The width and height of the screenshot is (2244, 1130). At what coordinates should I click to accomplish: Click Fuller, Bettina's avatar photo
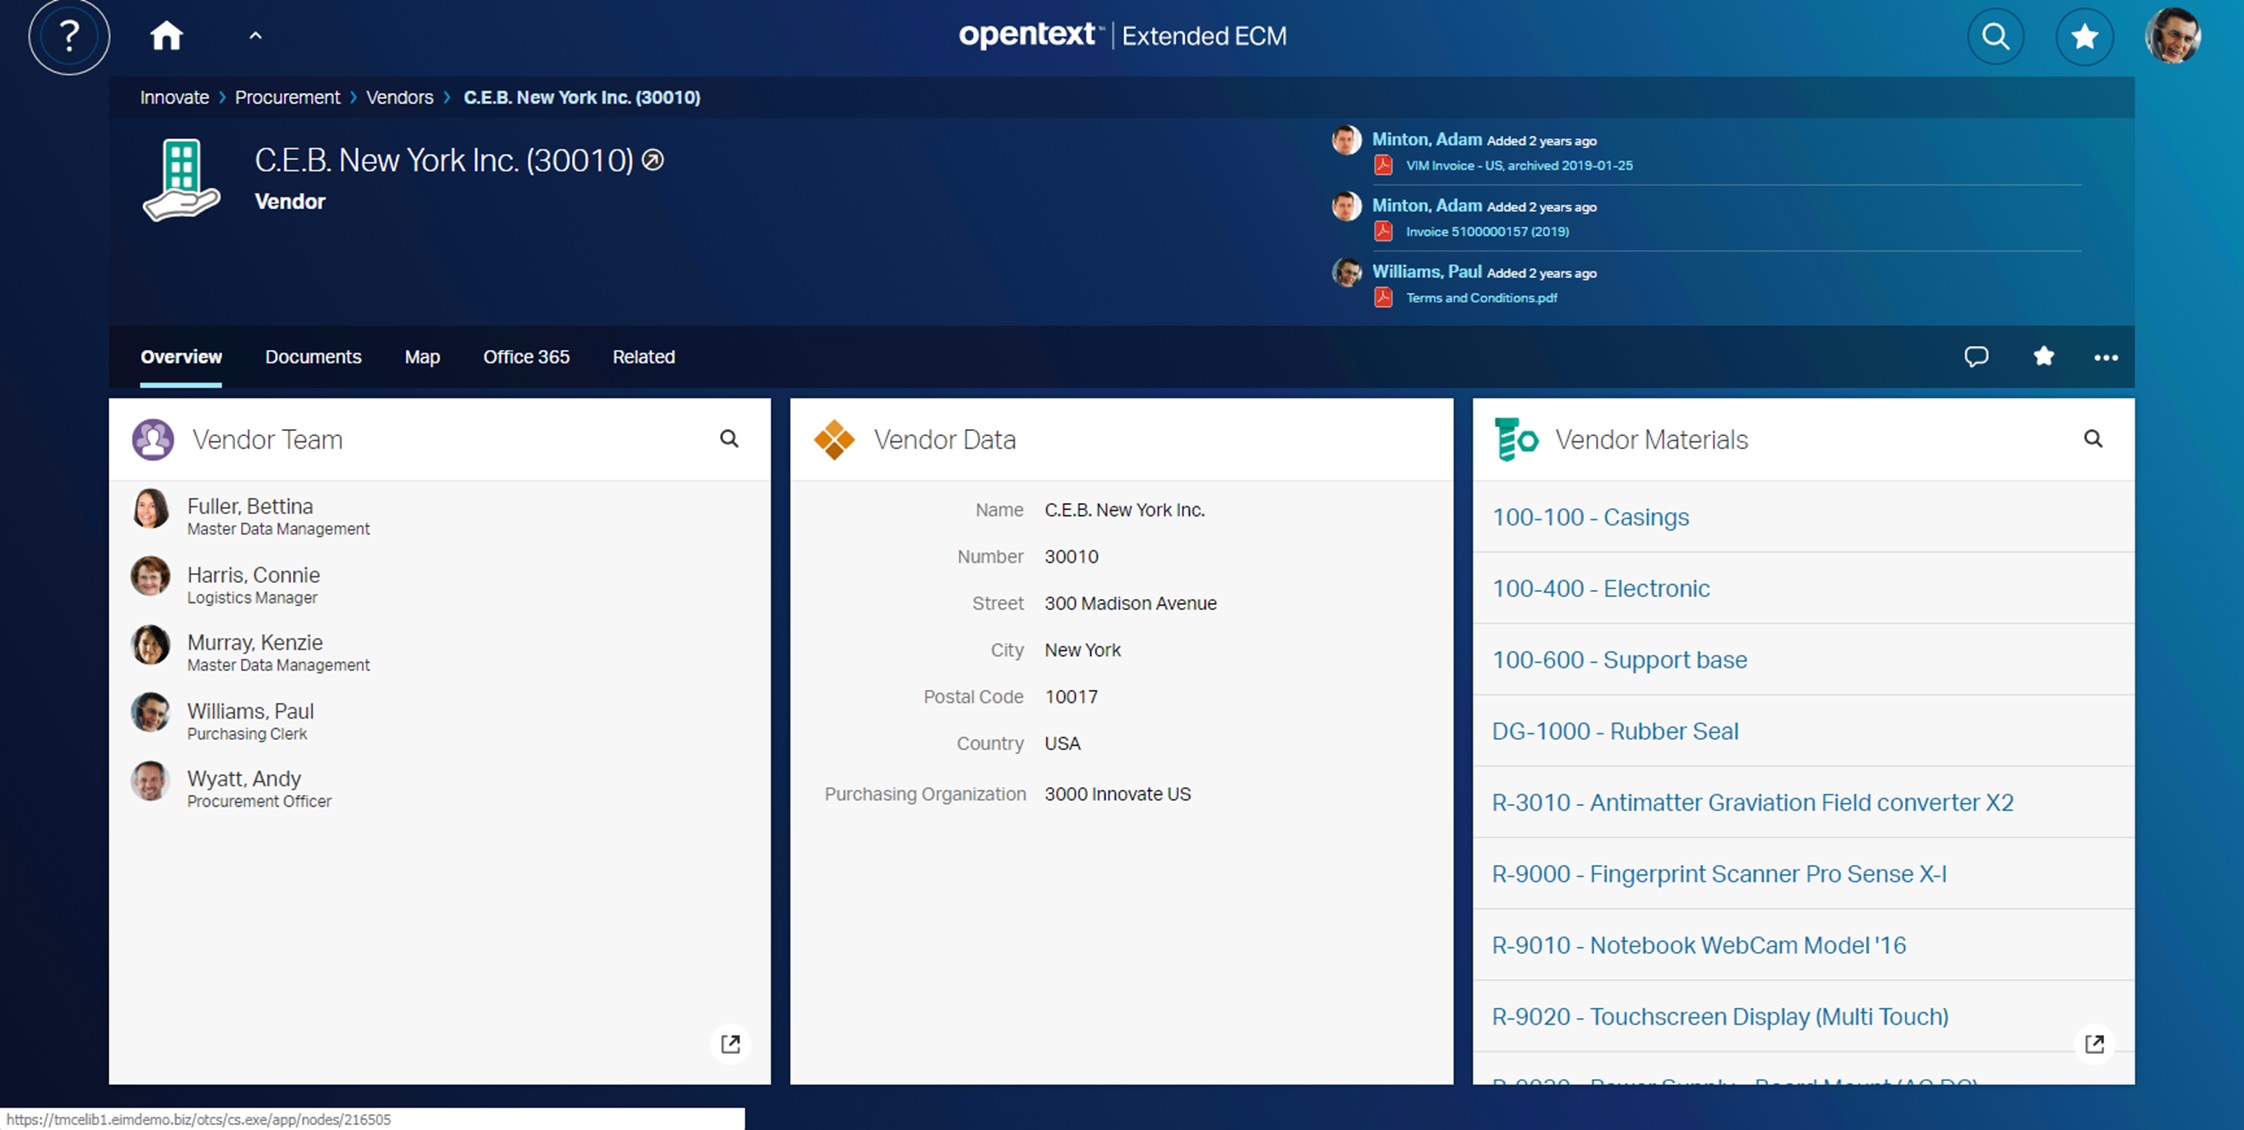(x=151, y=509)
